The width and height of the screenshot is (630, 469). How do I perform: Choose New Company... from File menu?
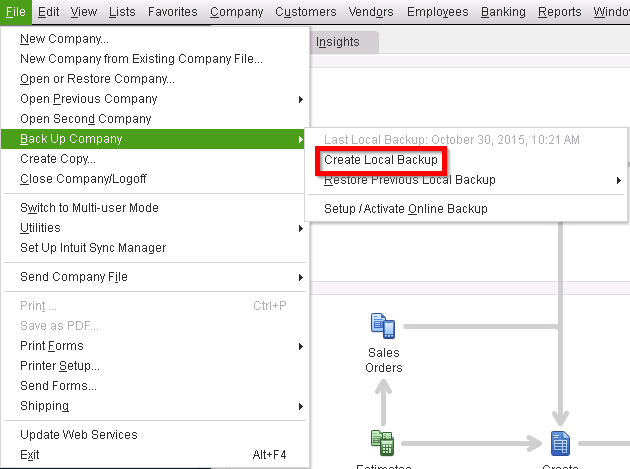coord(155,39)
